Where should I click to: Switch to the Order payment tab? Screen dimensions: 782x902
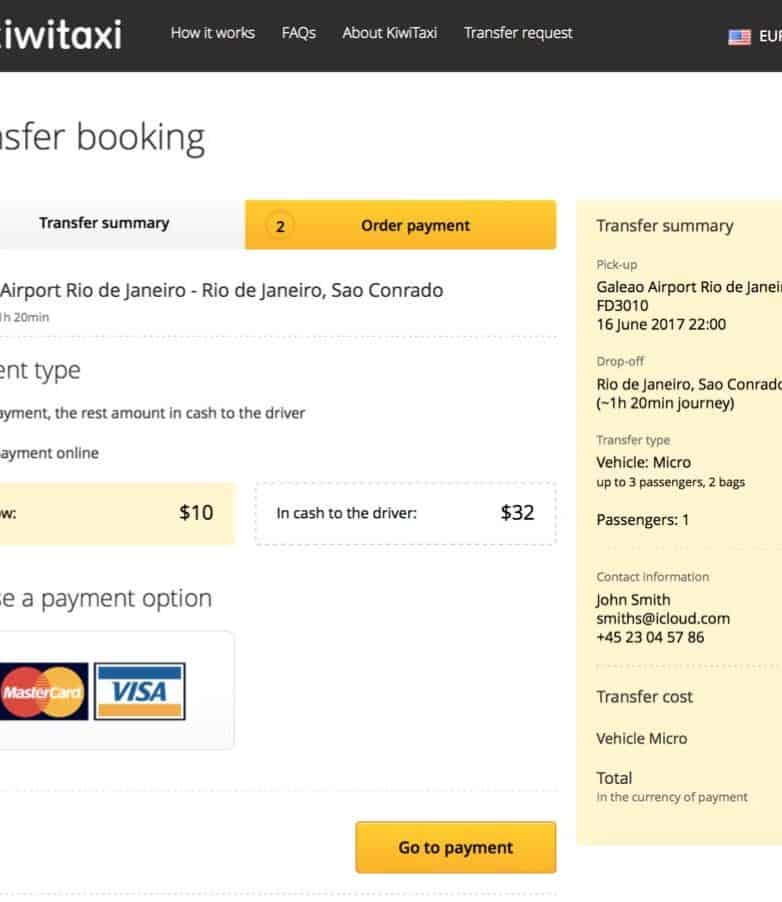[415, 226]
